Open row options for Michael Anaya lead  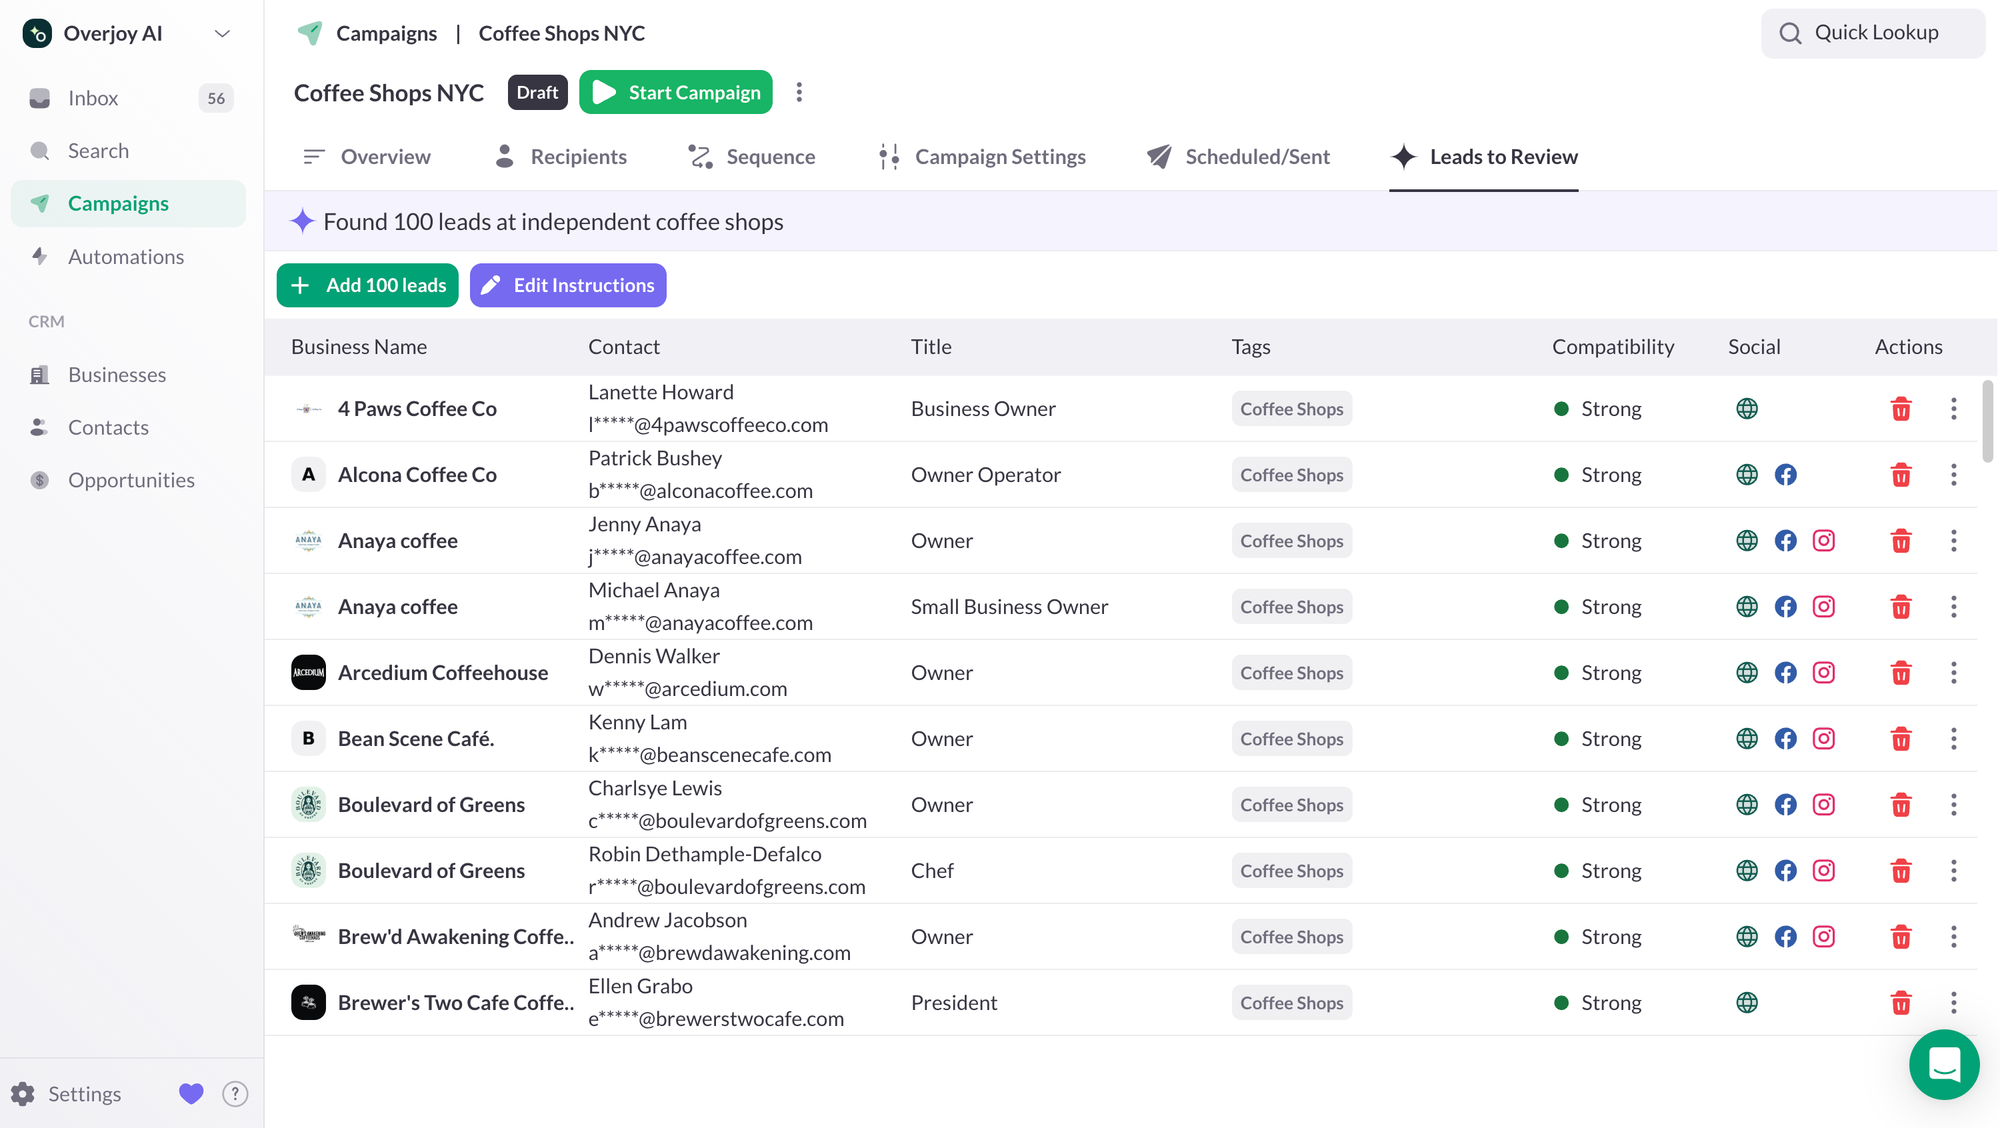coord(1953,607)
